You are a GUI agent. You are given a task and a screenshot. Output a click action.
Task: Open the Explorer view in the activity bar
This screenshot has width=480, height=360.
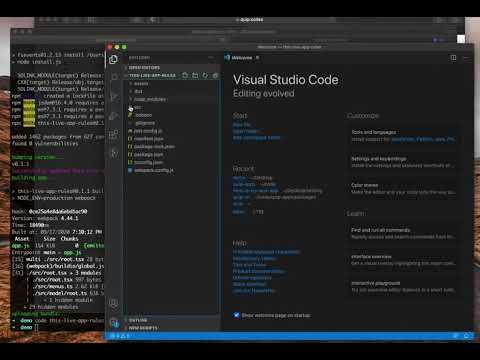(x=113, y=60)
